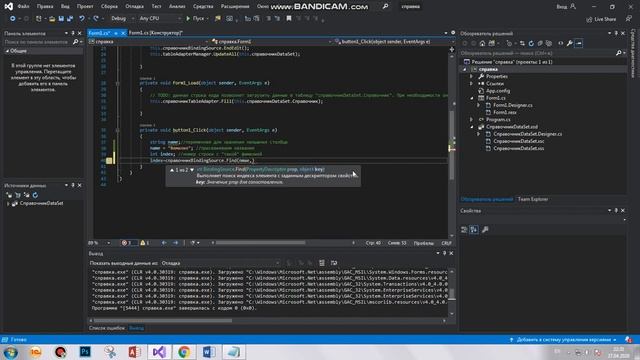The height and width of the screenshot is (360, 640).
Task: Open the Сборка menu
Action: pyautogui.click(x=109, y=7)
